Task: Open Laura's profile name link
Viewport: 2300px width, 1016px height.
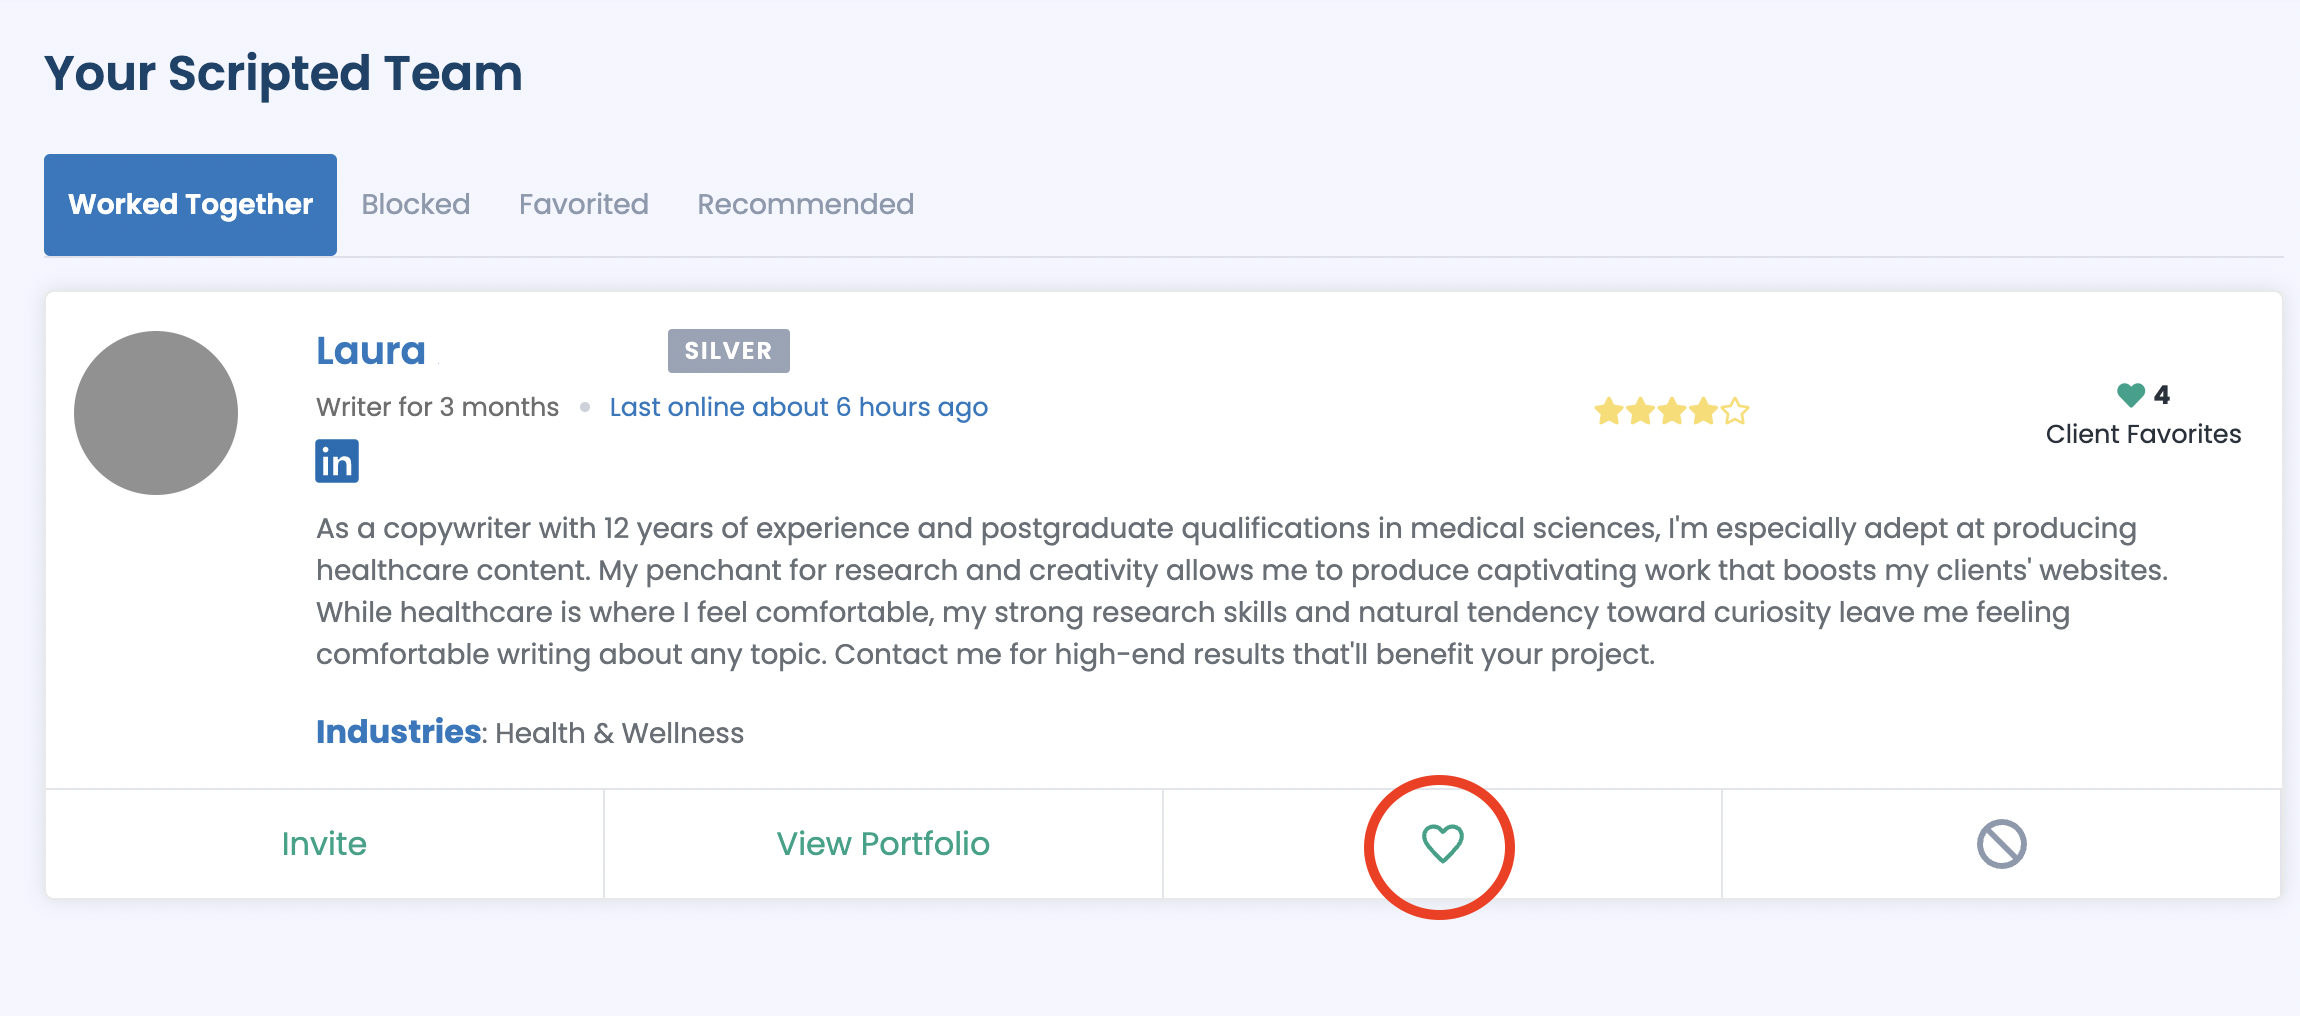Action: click(371, 351)
